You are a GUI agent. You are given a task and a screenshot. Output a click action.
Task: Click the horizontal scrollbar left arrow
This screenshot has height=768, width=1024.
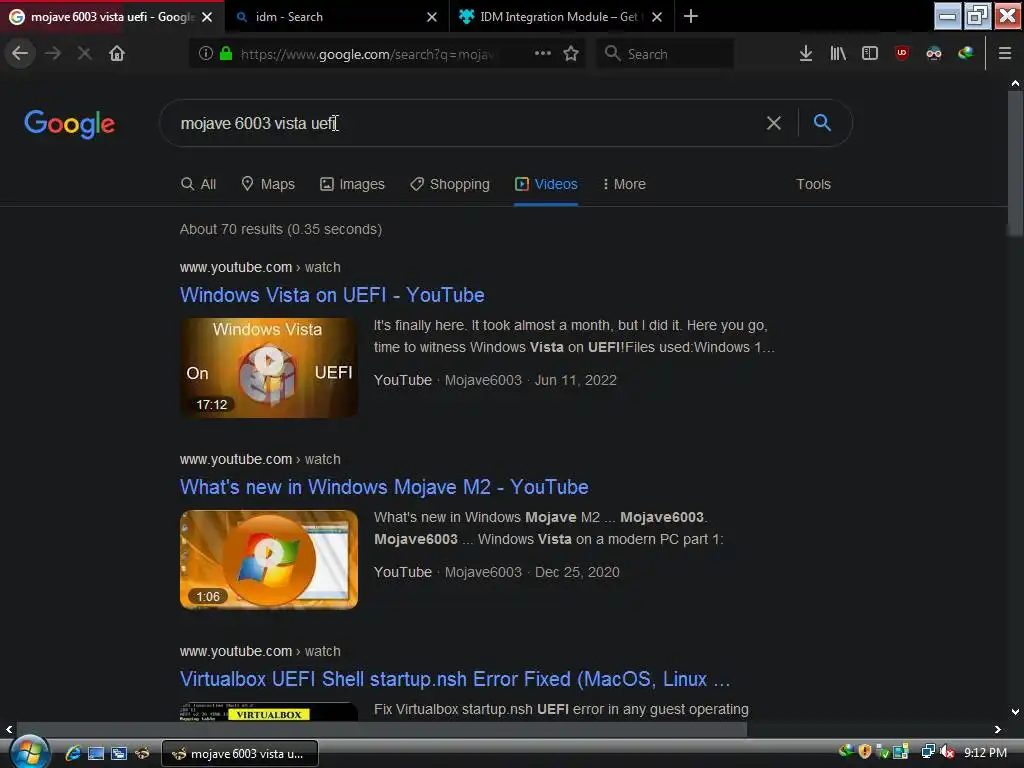[8, 729]
